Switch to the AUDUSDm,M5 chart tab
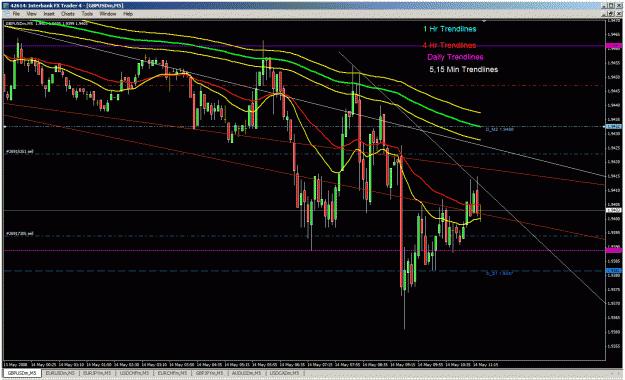625x380 pixels. 247,373
